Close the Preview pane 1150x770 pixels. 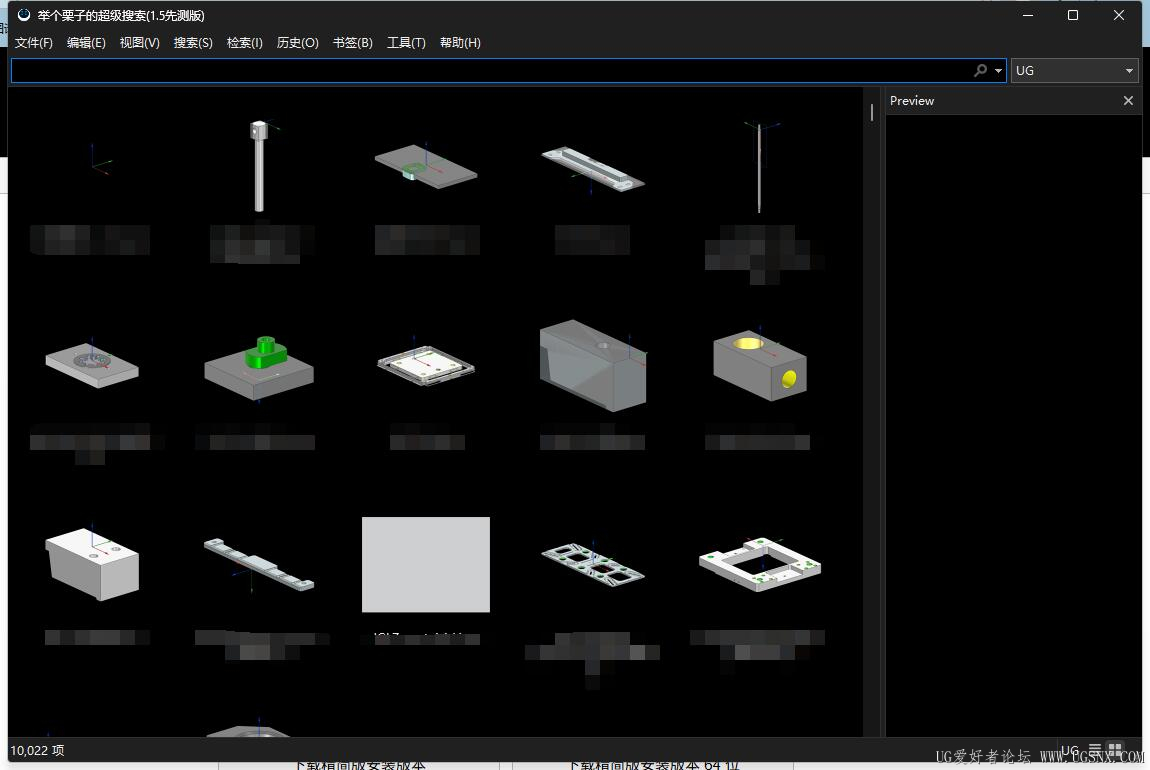point(1128,100)
